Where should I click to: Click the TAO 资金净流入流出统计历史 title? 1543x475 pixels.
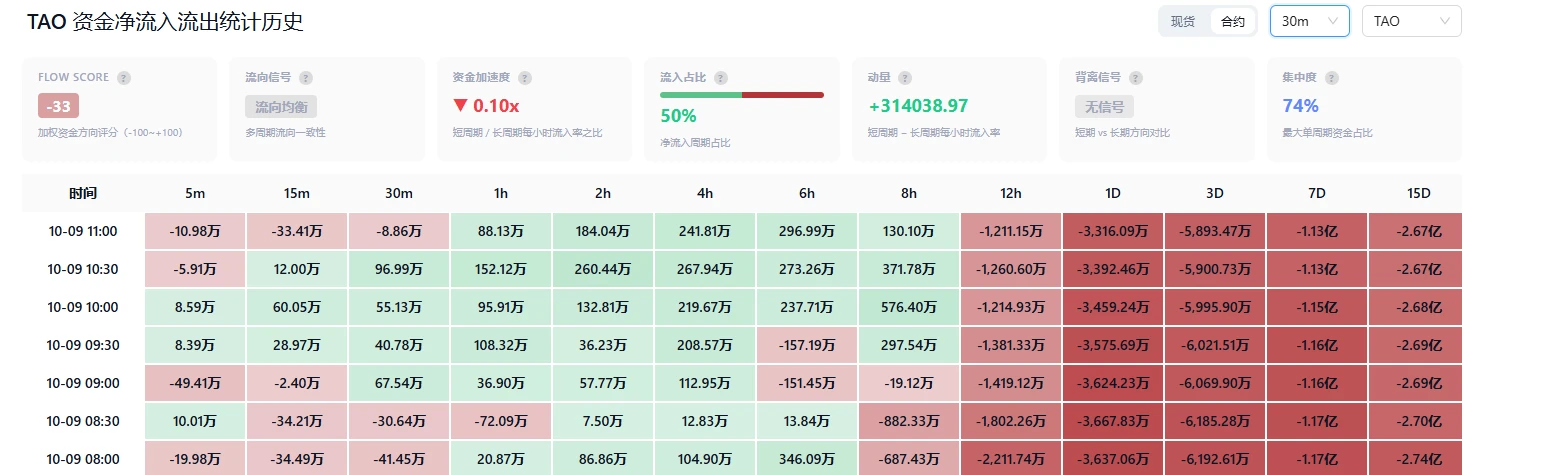165,22
